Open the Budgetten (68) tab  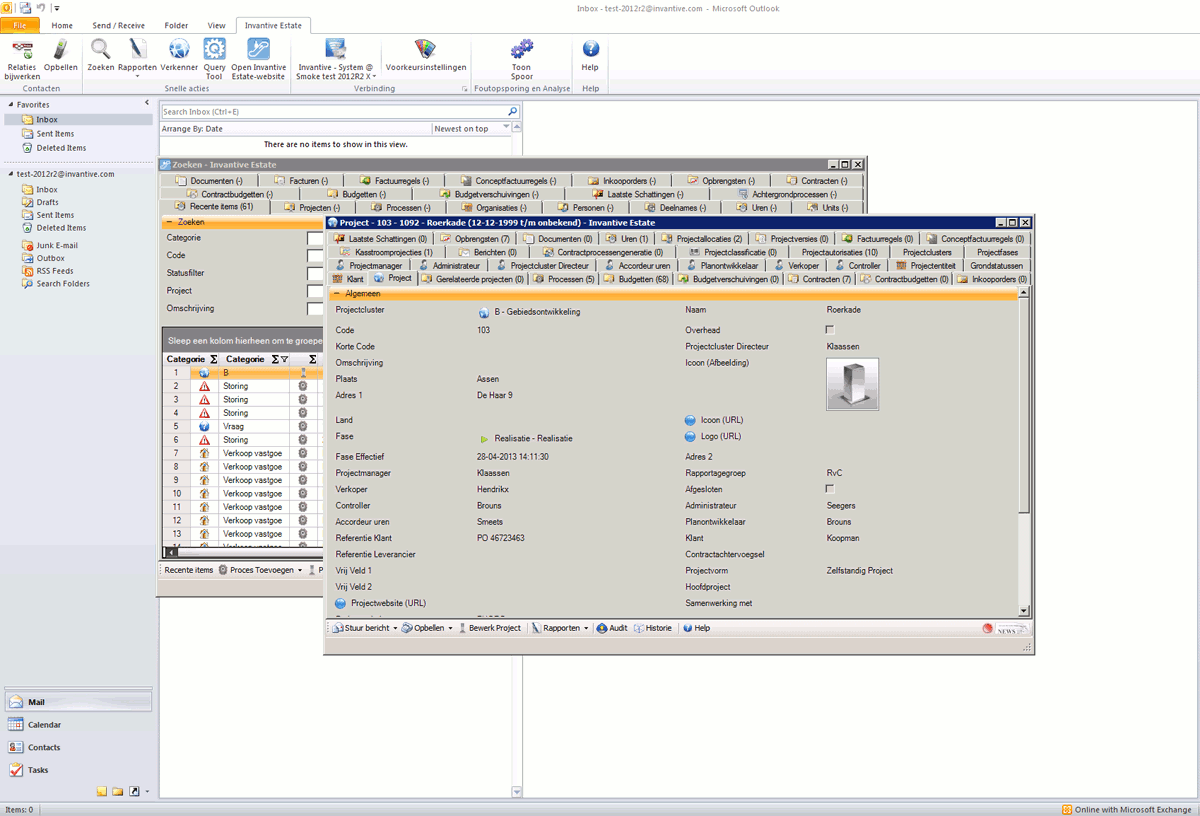(x=637, y=279)
